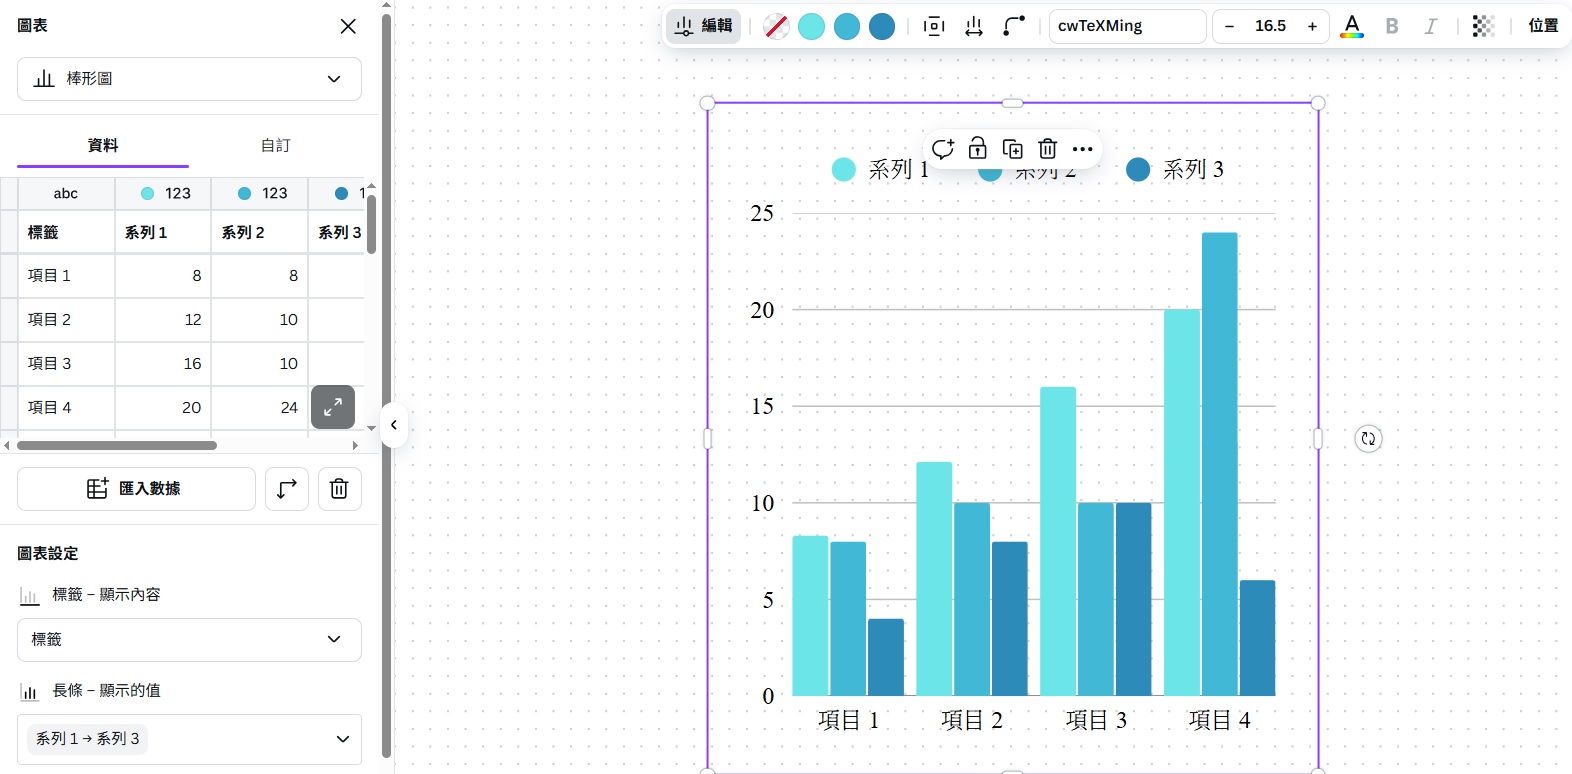Click the cell with value 12
1572x774 pixels.
click(x=163, y=320)
